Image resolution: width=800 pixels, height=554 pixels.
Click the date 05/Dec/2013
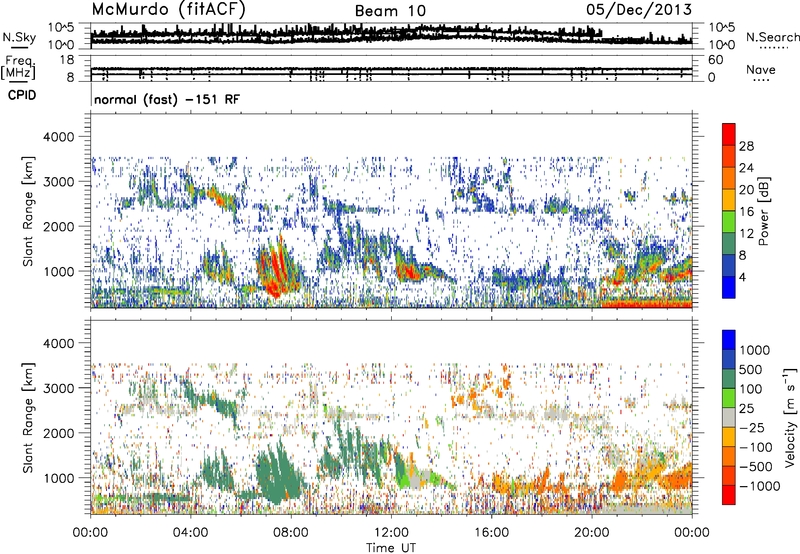[639, 9]
